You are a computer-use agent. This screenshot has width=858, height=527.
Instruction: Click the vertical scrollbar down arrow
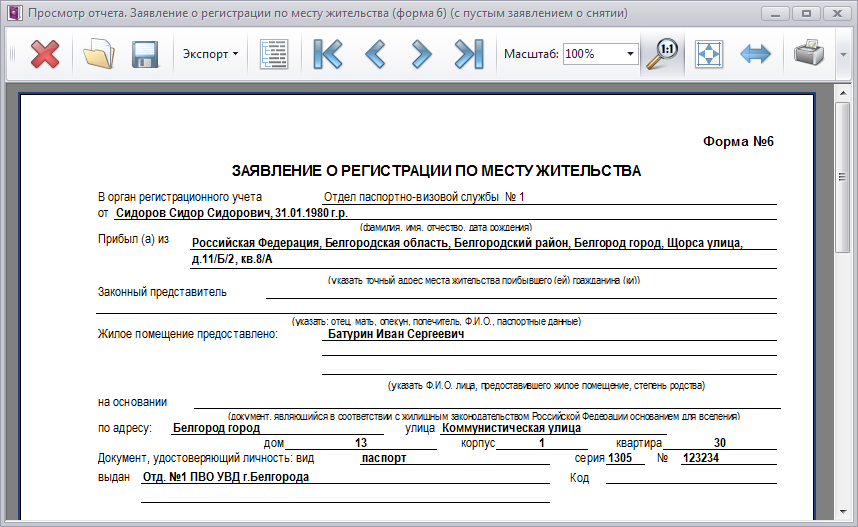(843, 512)
